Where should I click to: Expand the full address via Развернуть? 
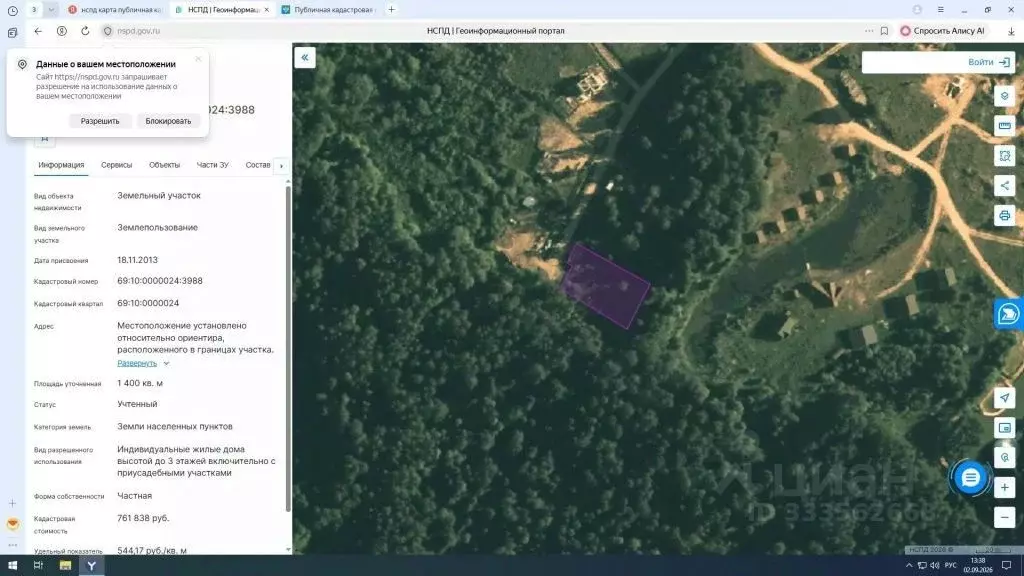point(137,363)
